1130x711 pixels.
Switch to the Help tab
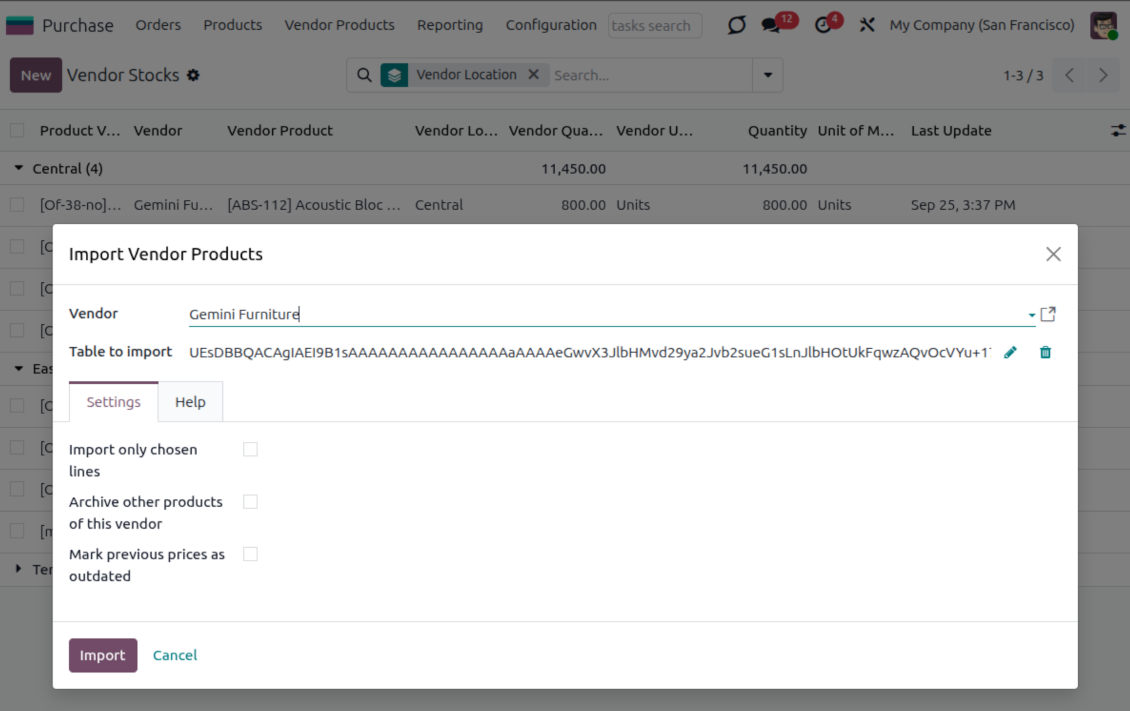point(190,402)
